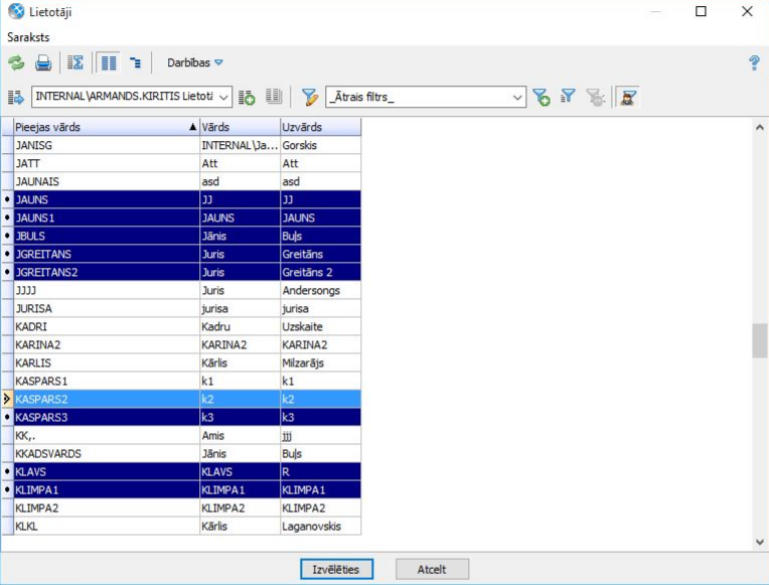Click the current row arrow indicator for KASPARS2

click(7, 399)
